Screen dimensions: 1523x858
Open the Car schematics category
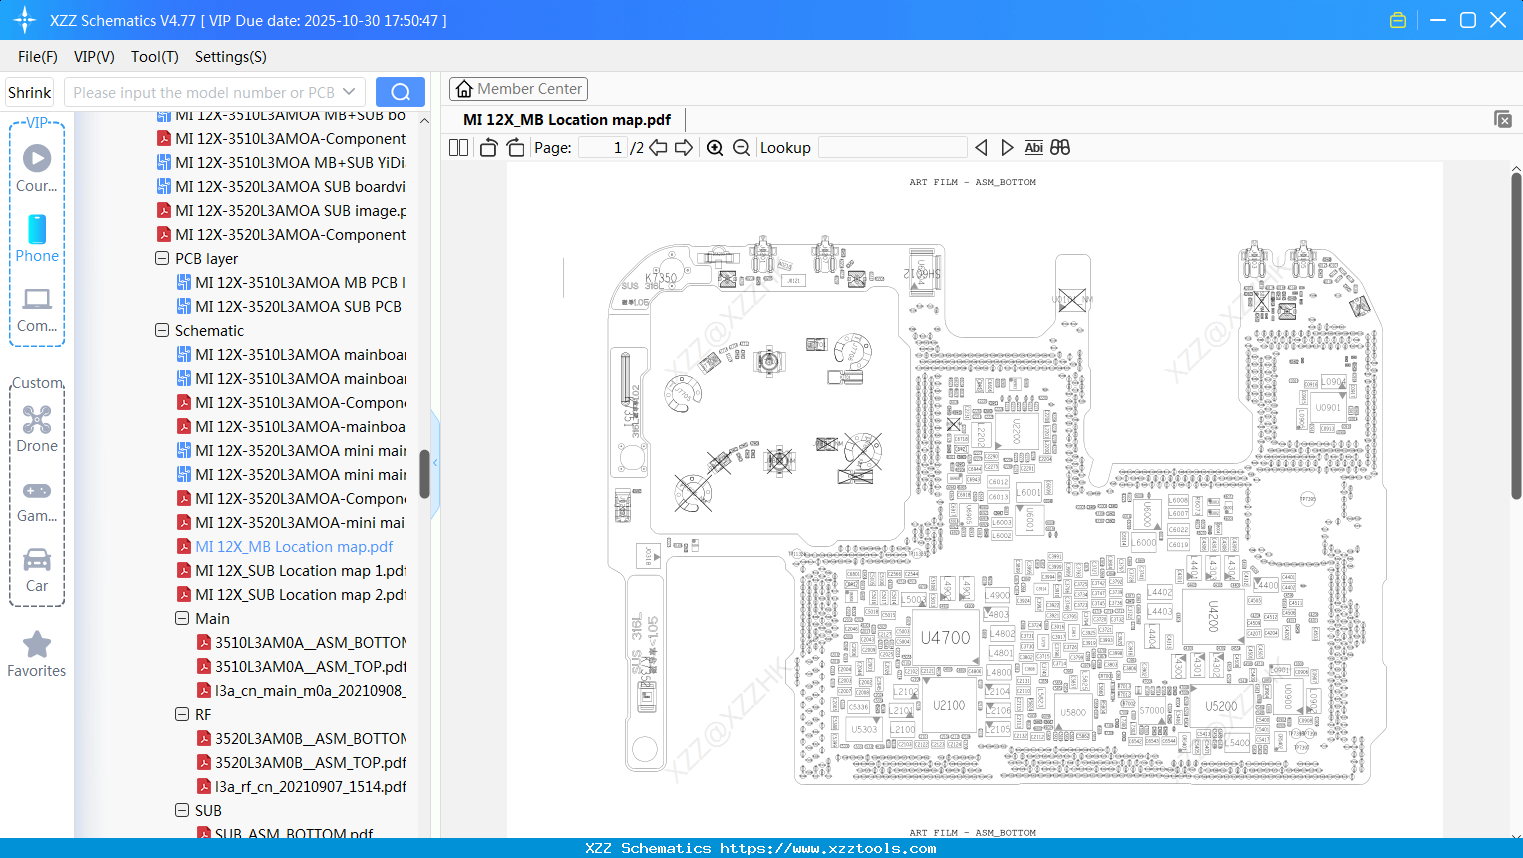pyautogui.click(x=37, y=568)
